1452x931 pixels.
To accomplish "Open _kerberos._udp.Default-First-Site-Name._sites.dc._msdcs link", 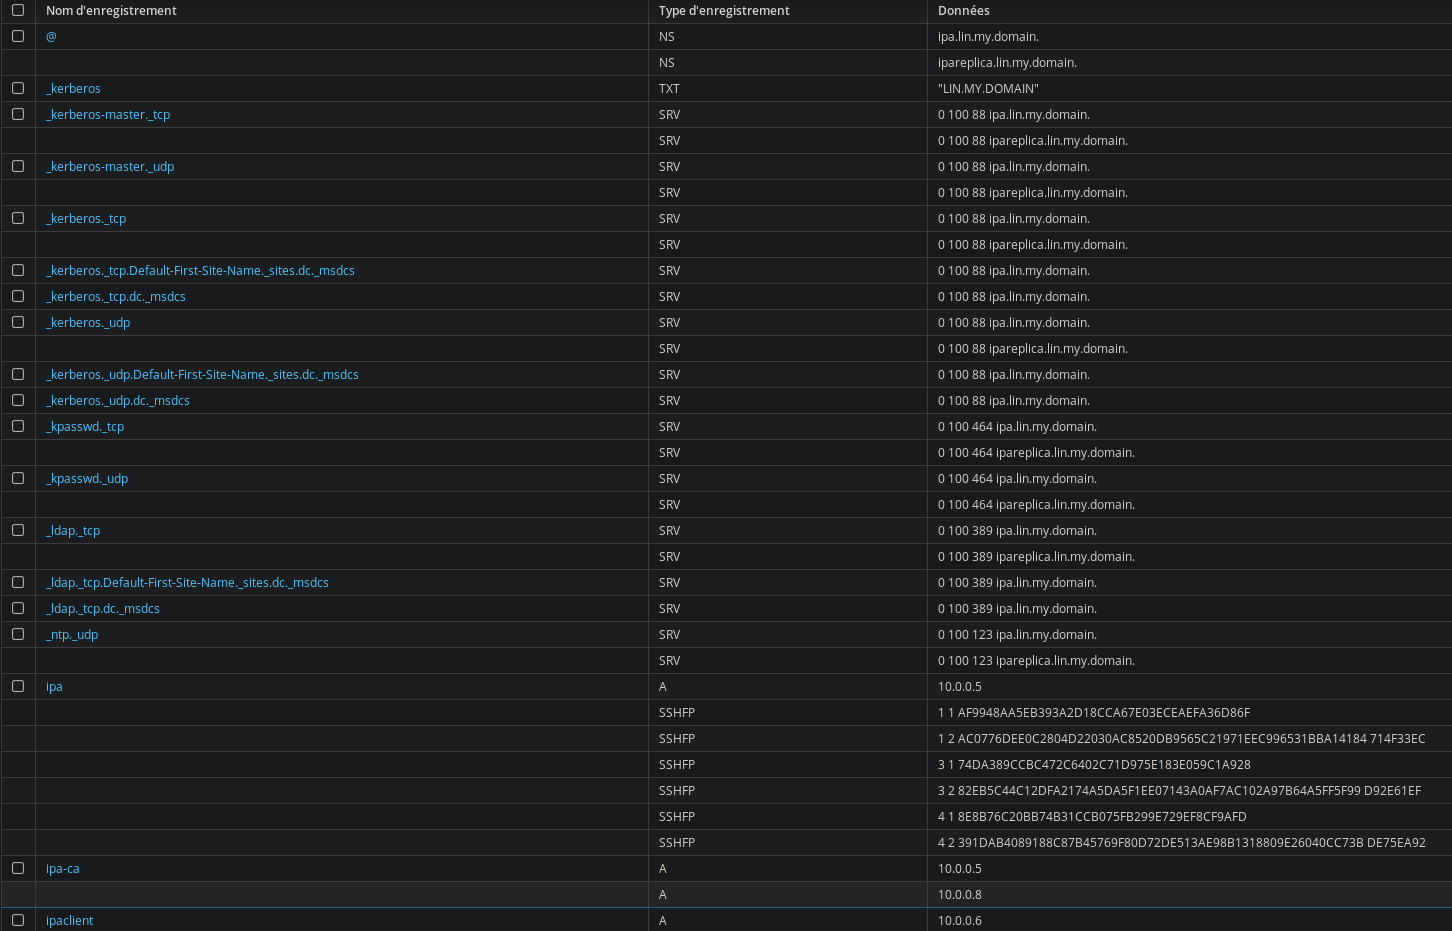I will click(202, 374).
